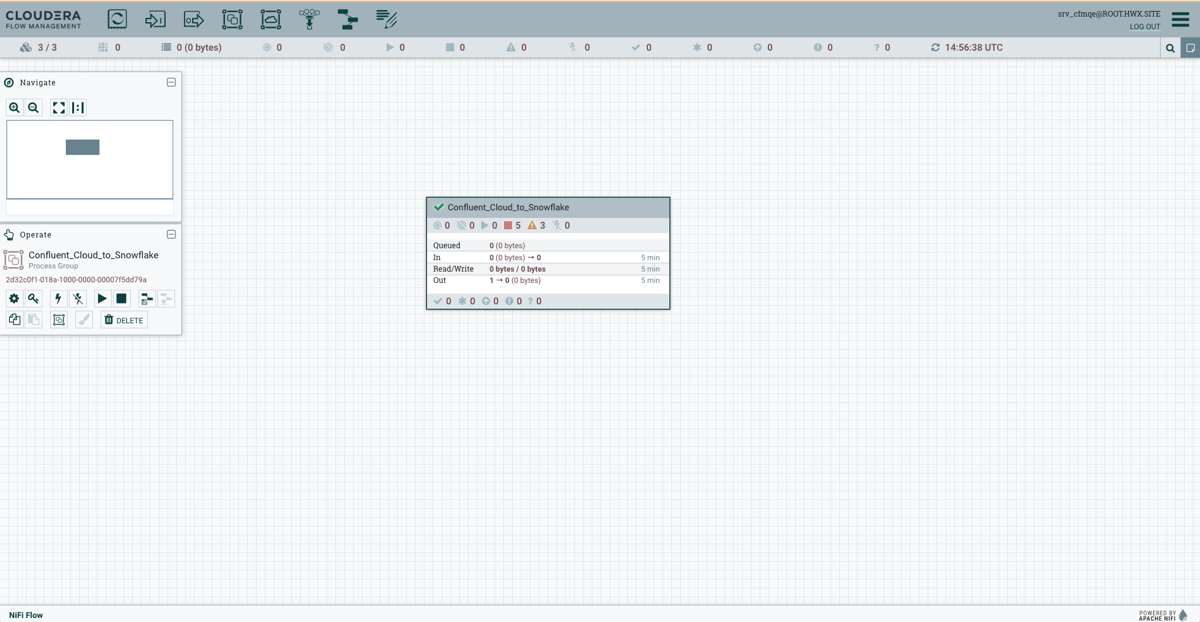Select the Confluent_Cloud_to_Snowflake process group on canvas
The height and width of the screenshot is (622, 1200).
pyautogui.click(x=548, y=207)
